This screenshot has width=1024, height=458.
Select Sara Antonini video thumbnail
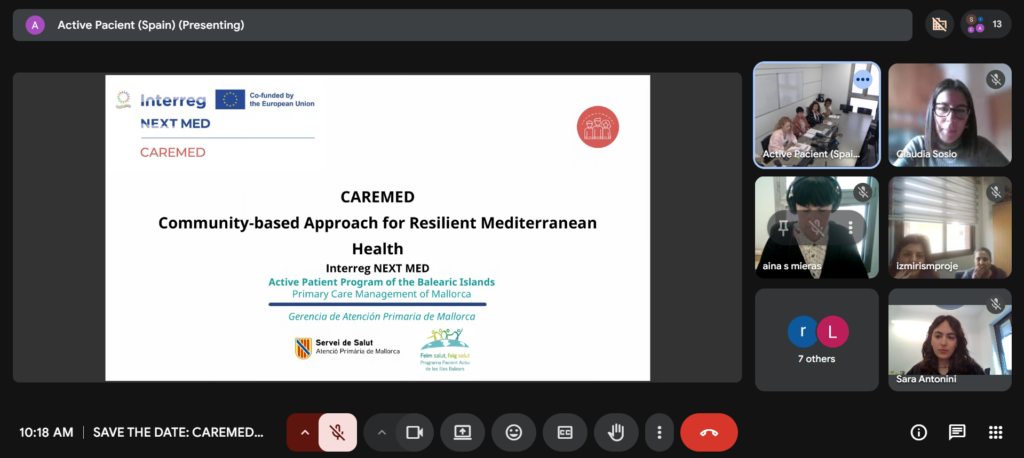[x=949, y=340]
